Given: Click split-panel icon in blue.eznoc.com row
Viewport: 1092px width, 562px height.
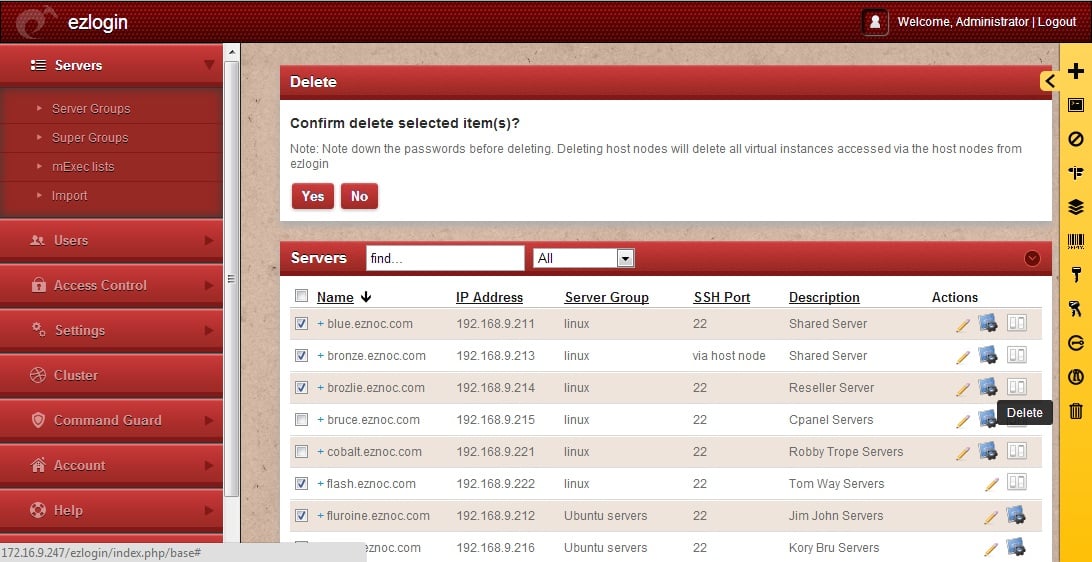Looking at the screenshot, I should (x=1017, y=322).
